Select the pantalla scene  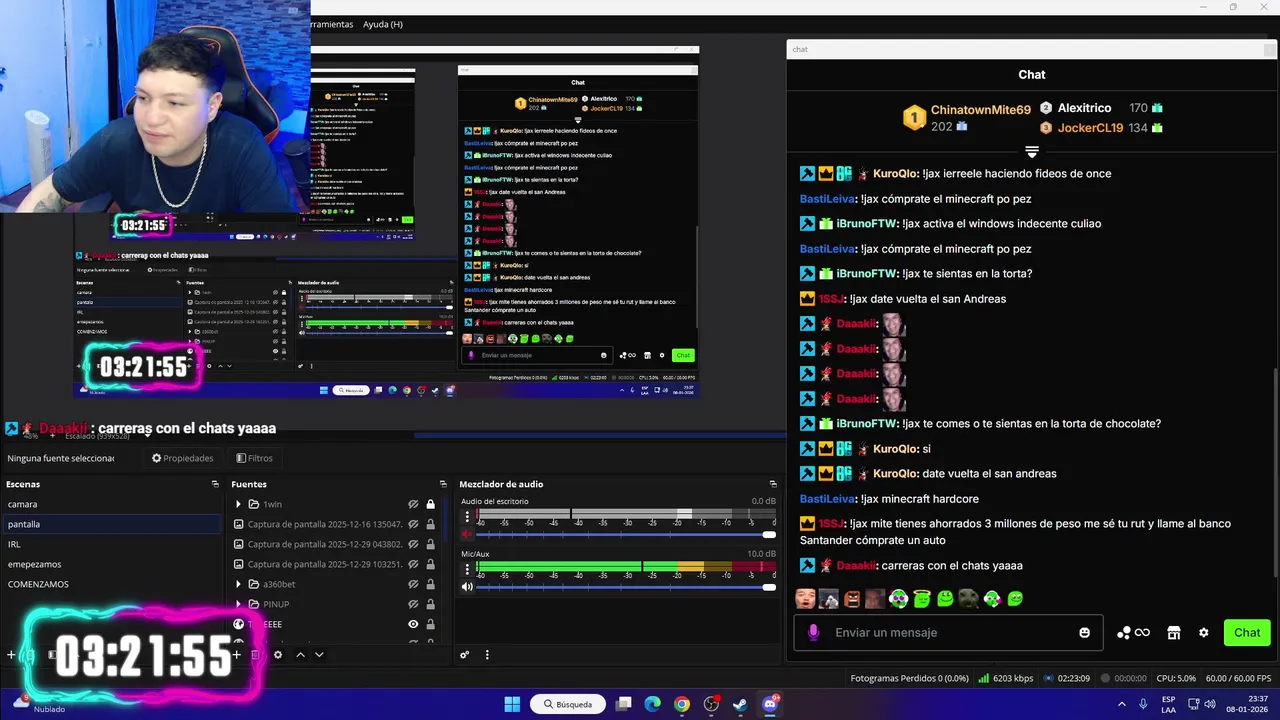tap(110, 524)
